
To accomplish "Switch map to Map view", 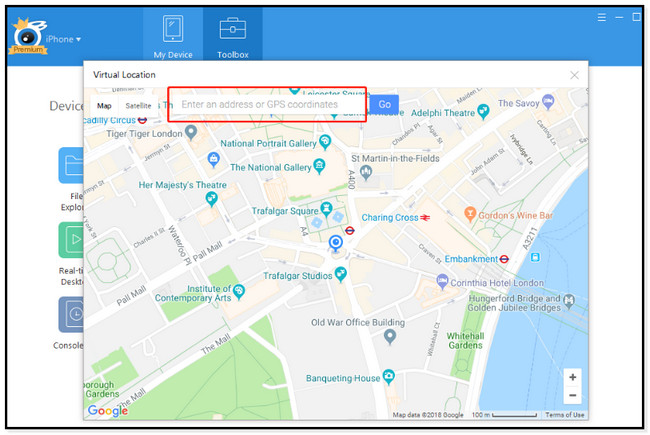I will coord(104,106).
